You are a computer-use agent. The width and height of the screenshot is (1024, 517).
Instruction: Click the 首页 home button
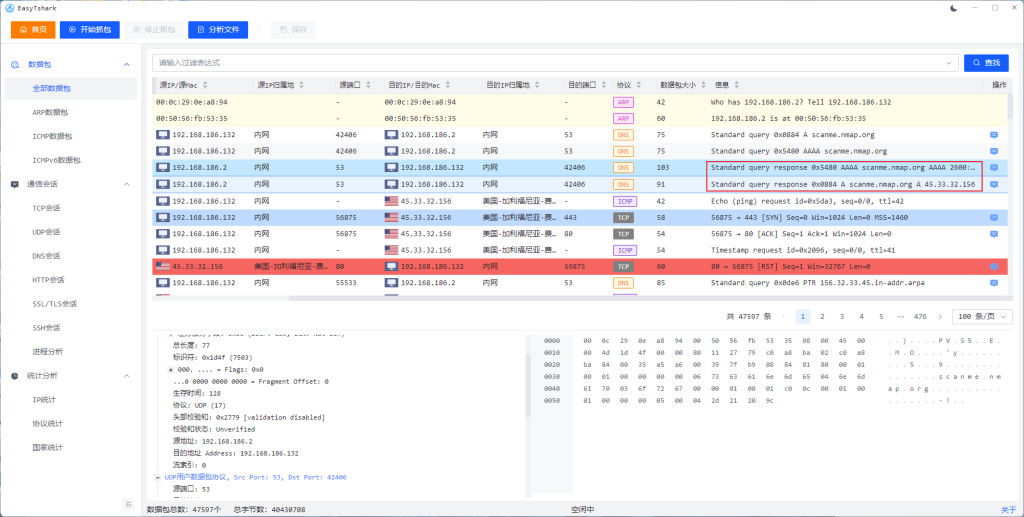(x=33, y=30)
